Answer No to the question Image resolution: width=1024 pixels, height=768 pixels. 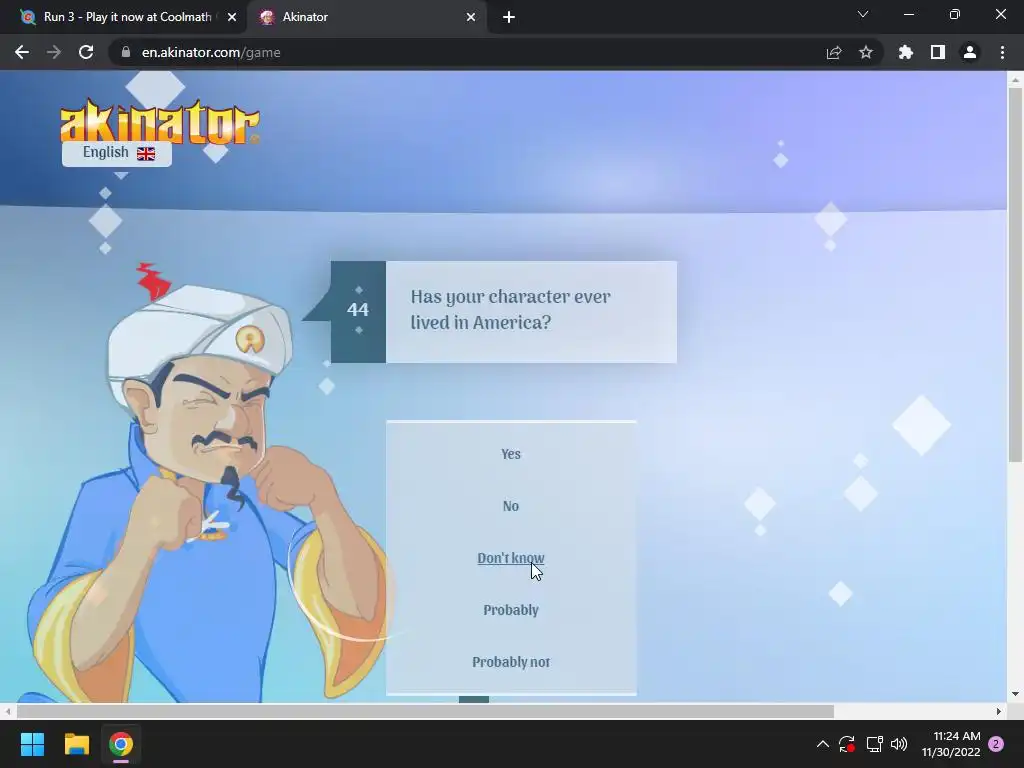coord(511,506)
